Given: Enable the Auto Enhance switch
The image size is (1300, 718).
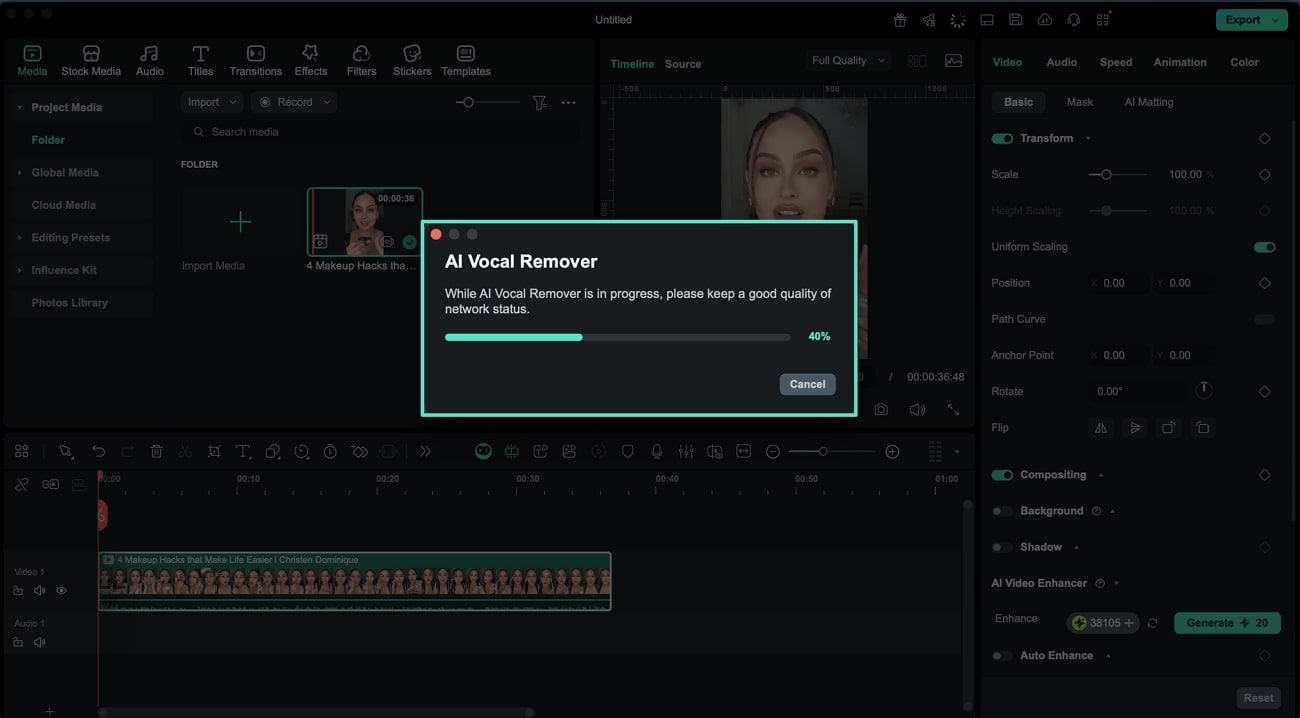Looking at the screenshot, I should pyautogui.click(x=1002, y=656).
